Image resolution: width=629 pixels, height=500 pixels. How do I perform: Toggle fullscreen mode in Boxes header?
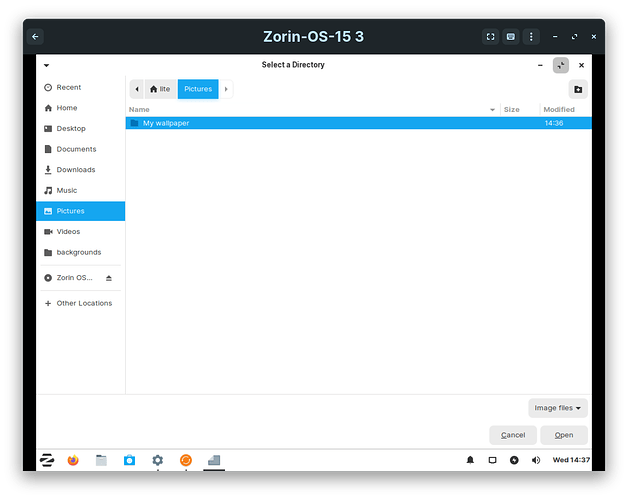(490, 37)
